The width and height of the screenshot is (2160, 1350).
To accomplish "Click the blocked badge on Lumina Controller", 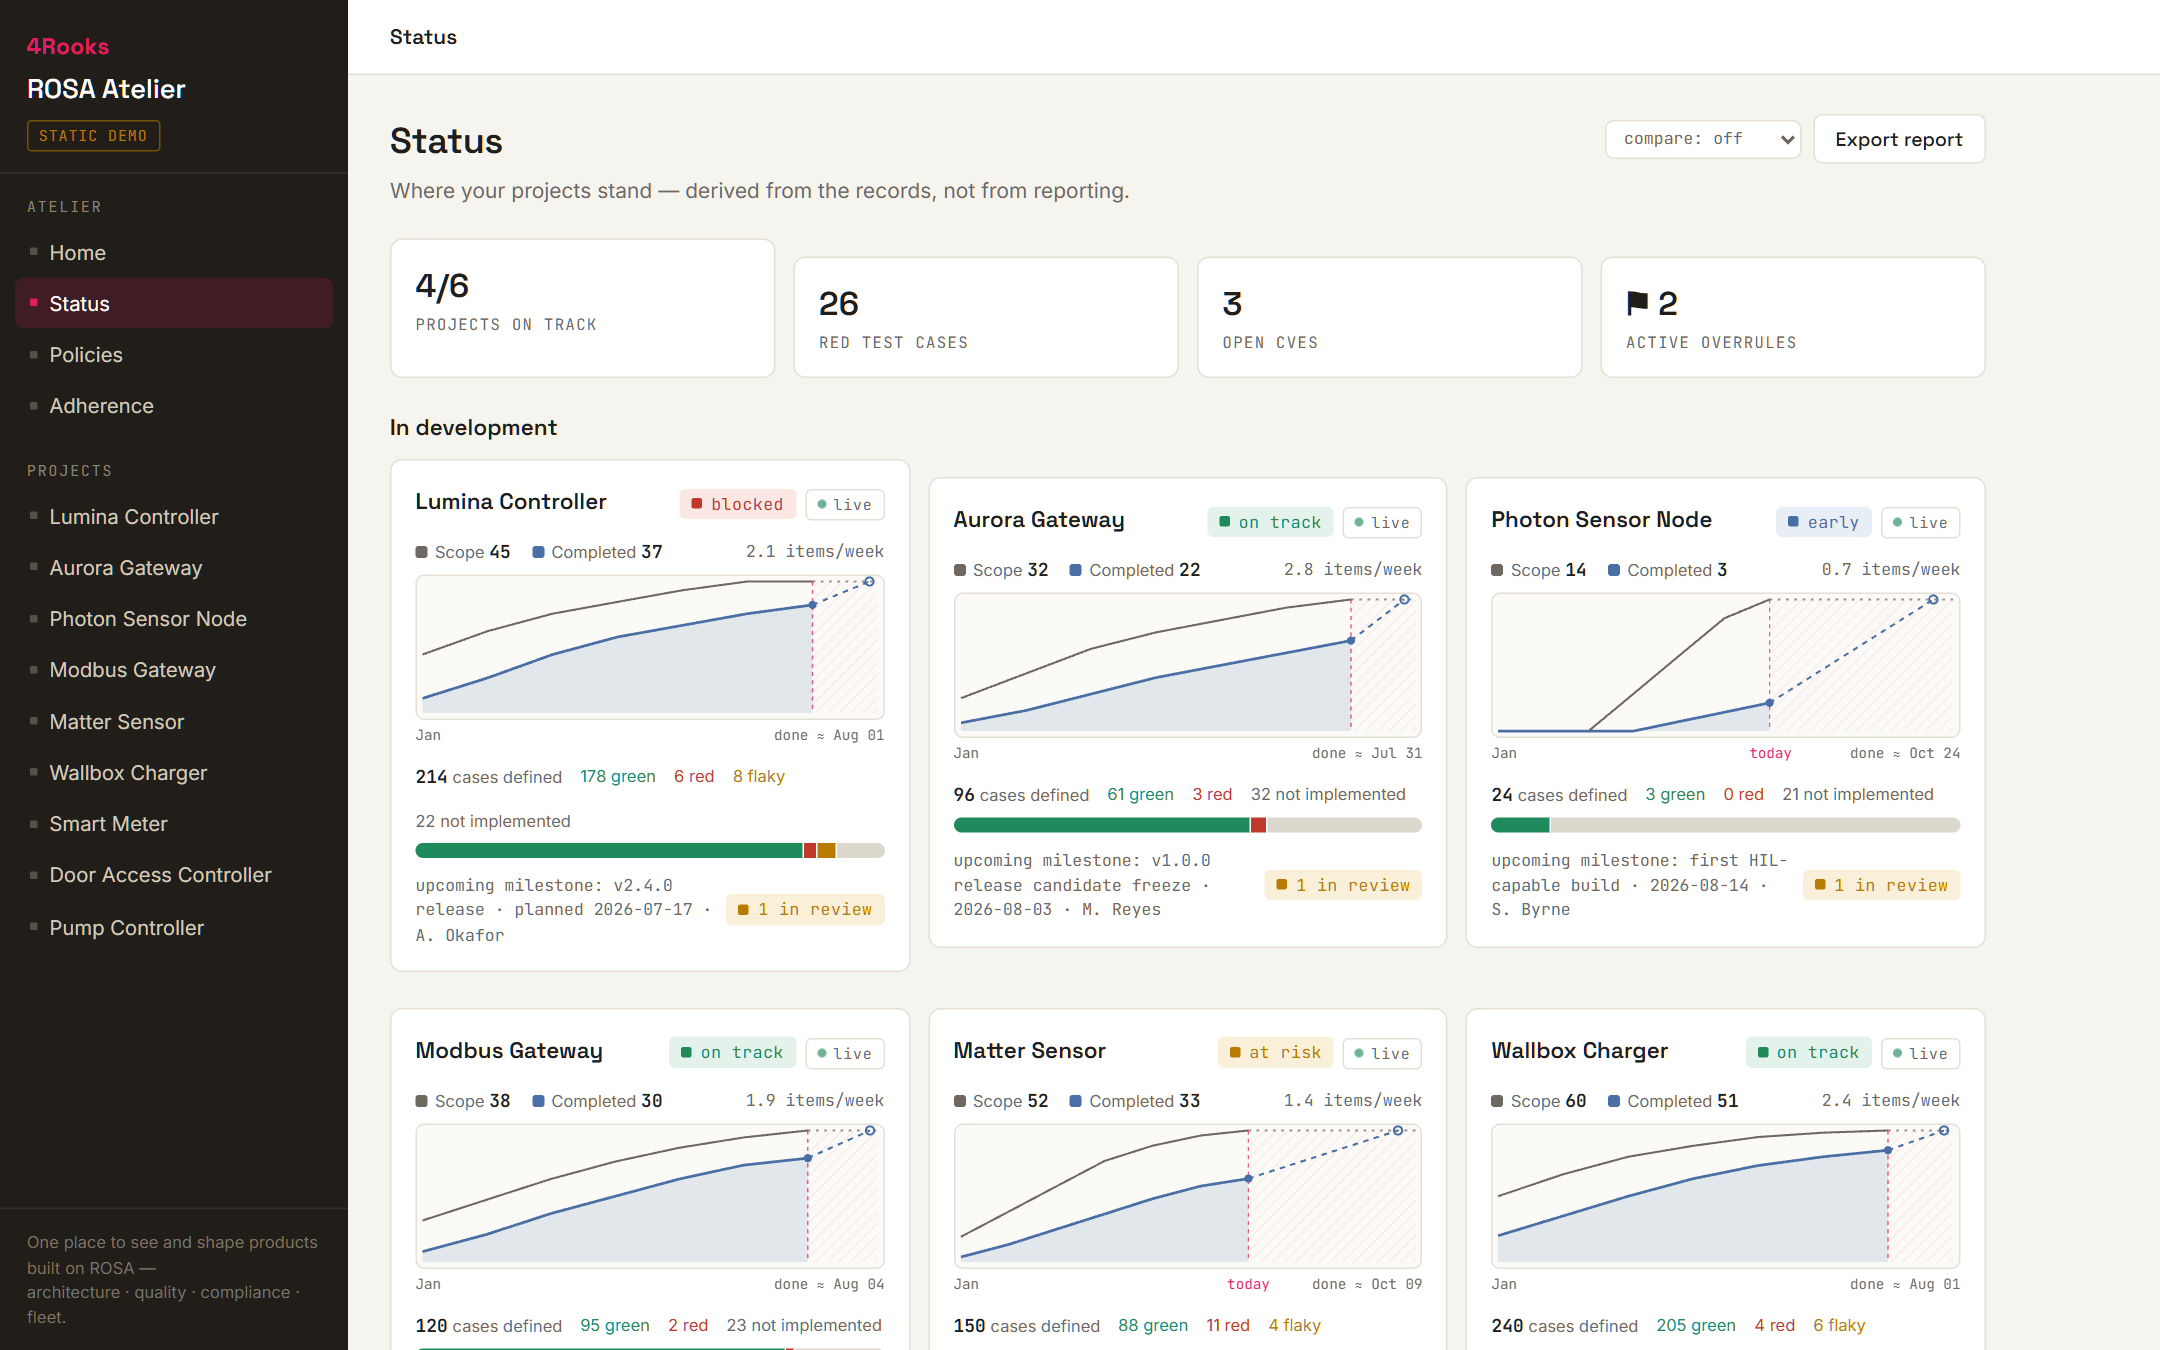I will pyautogui.click(x=737, y=504).
